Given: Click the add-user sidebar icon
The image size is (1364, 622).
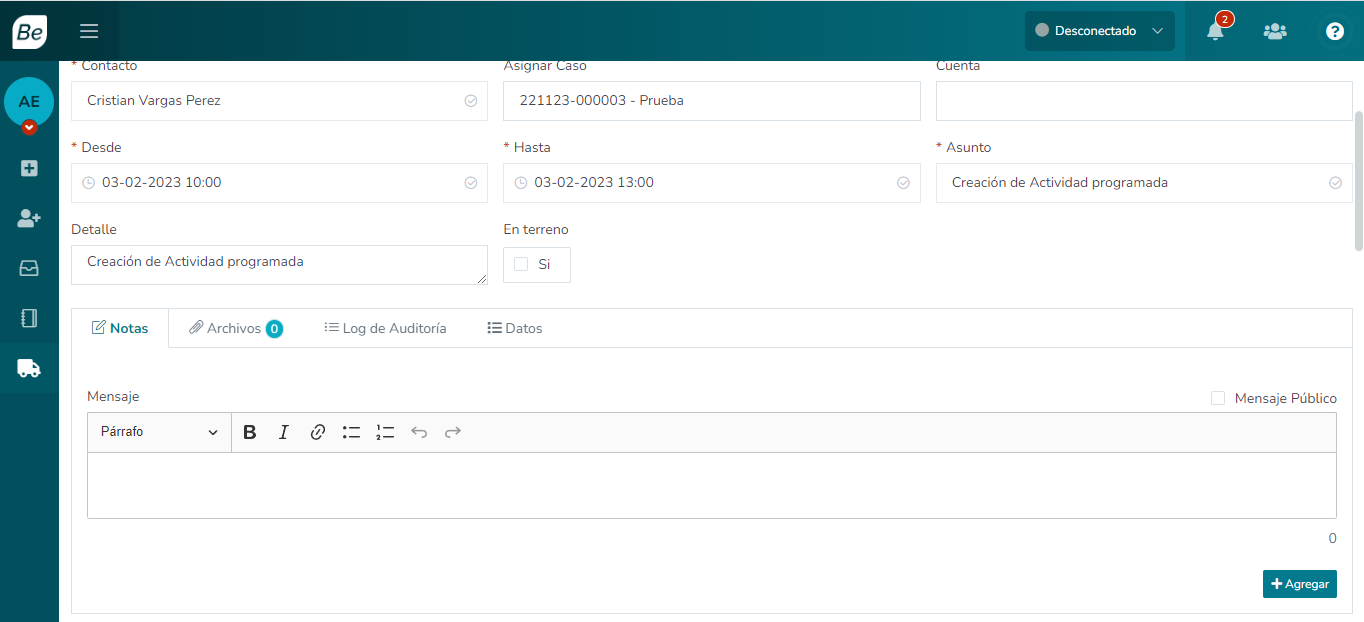Looking at the screenshot, I should pyautogui.click(x=29, y=218).
